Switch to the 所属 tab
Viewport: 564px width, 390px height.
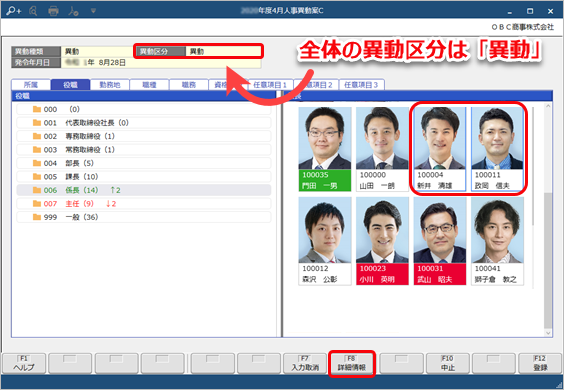point(31,85)
